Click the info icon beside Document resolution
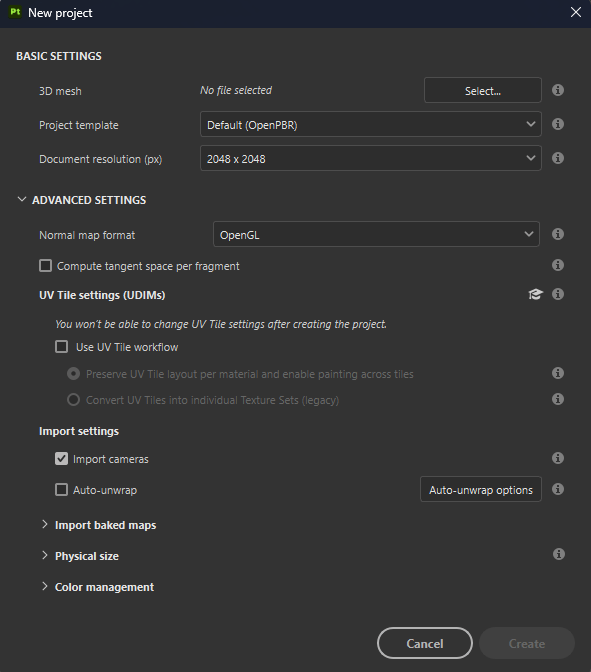Image resolution: width=591 pixels, height=672 pixels. [x=558, y=158]
